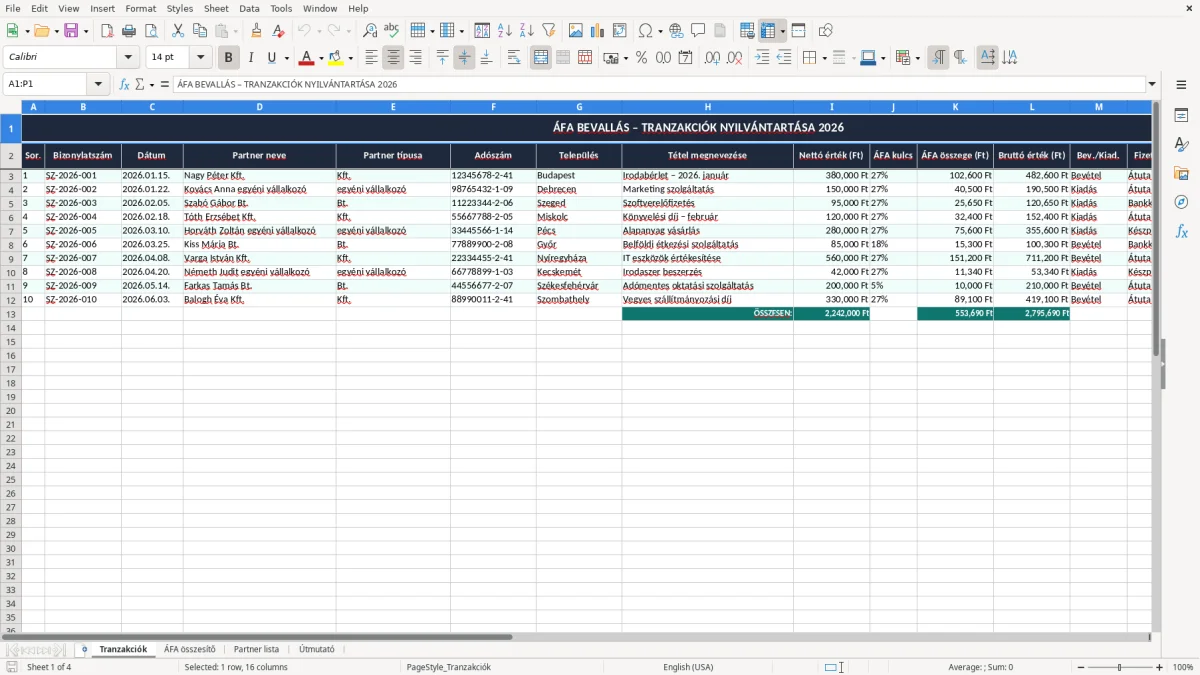Open the sidebar Navigator panel
The image size is (1200, 675).
click(1181, 202)
